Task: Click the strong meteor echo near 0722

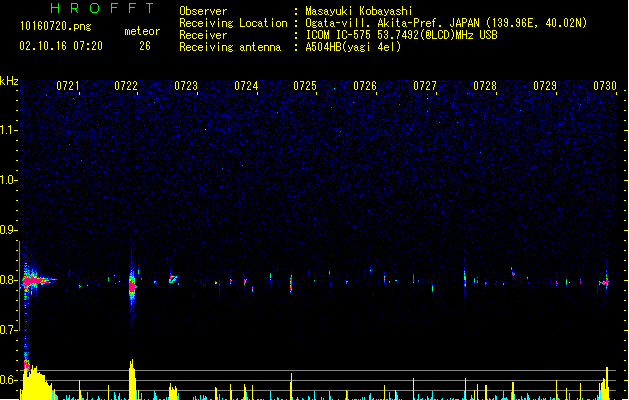Action: point(132,286)
